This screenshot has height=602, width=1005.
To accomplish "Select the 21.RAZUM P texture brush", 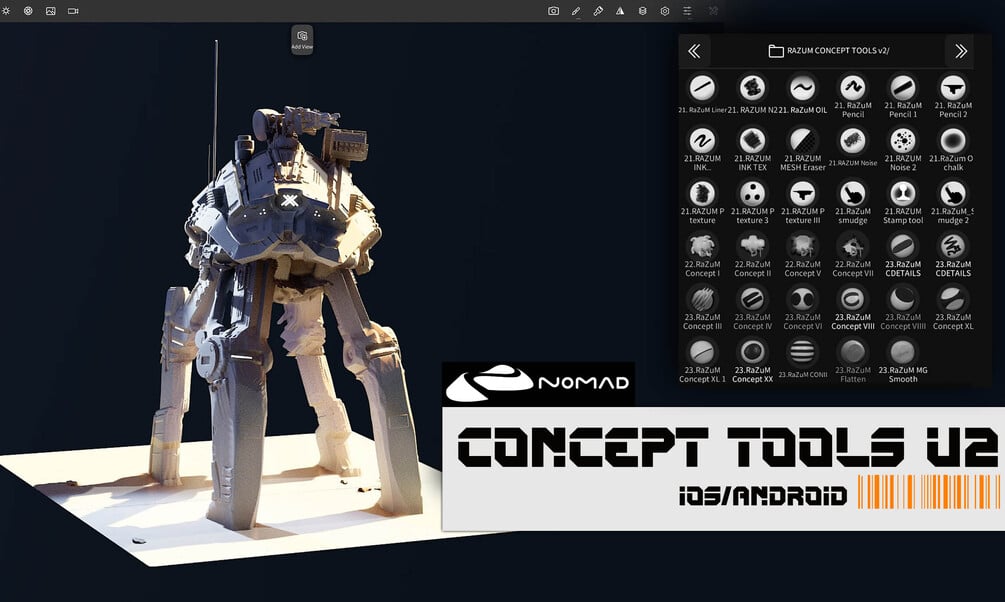I will pyautogui.click(x=702, y=203).
